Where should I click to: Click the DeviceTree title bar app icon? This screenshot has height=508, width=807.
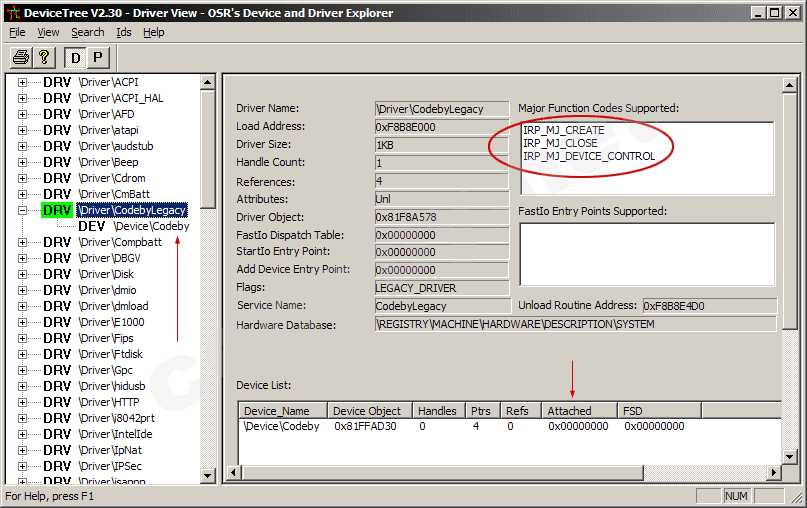coord(12,13)
